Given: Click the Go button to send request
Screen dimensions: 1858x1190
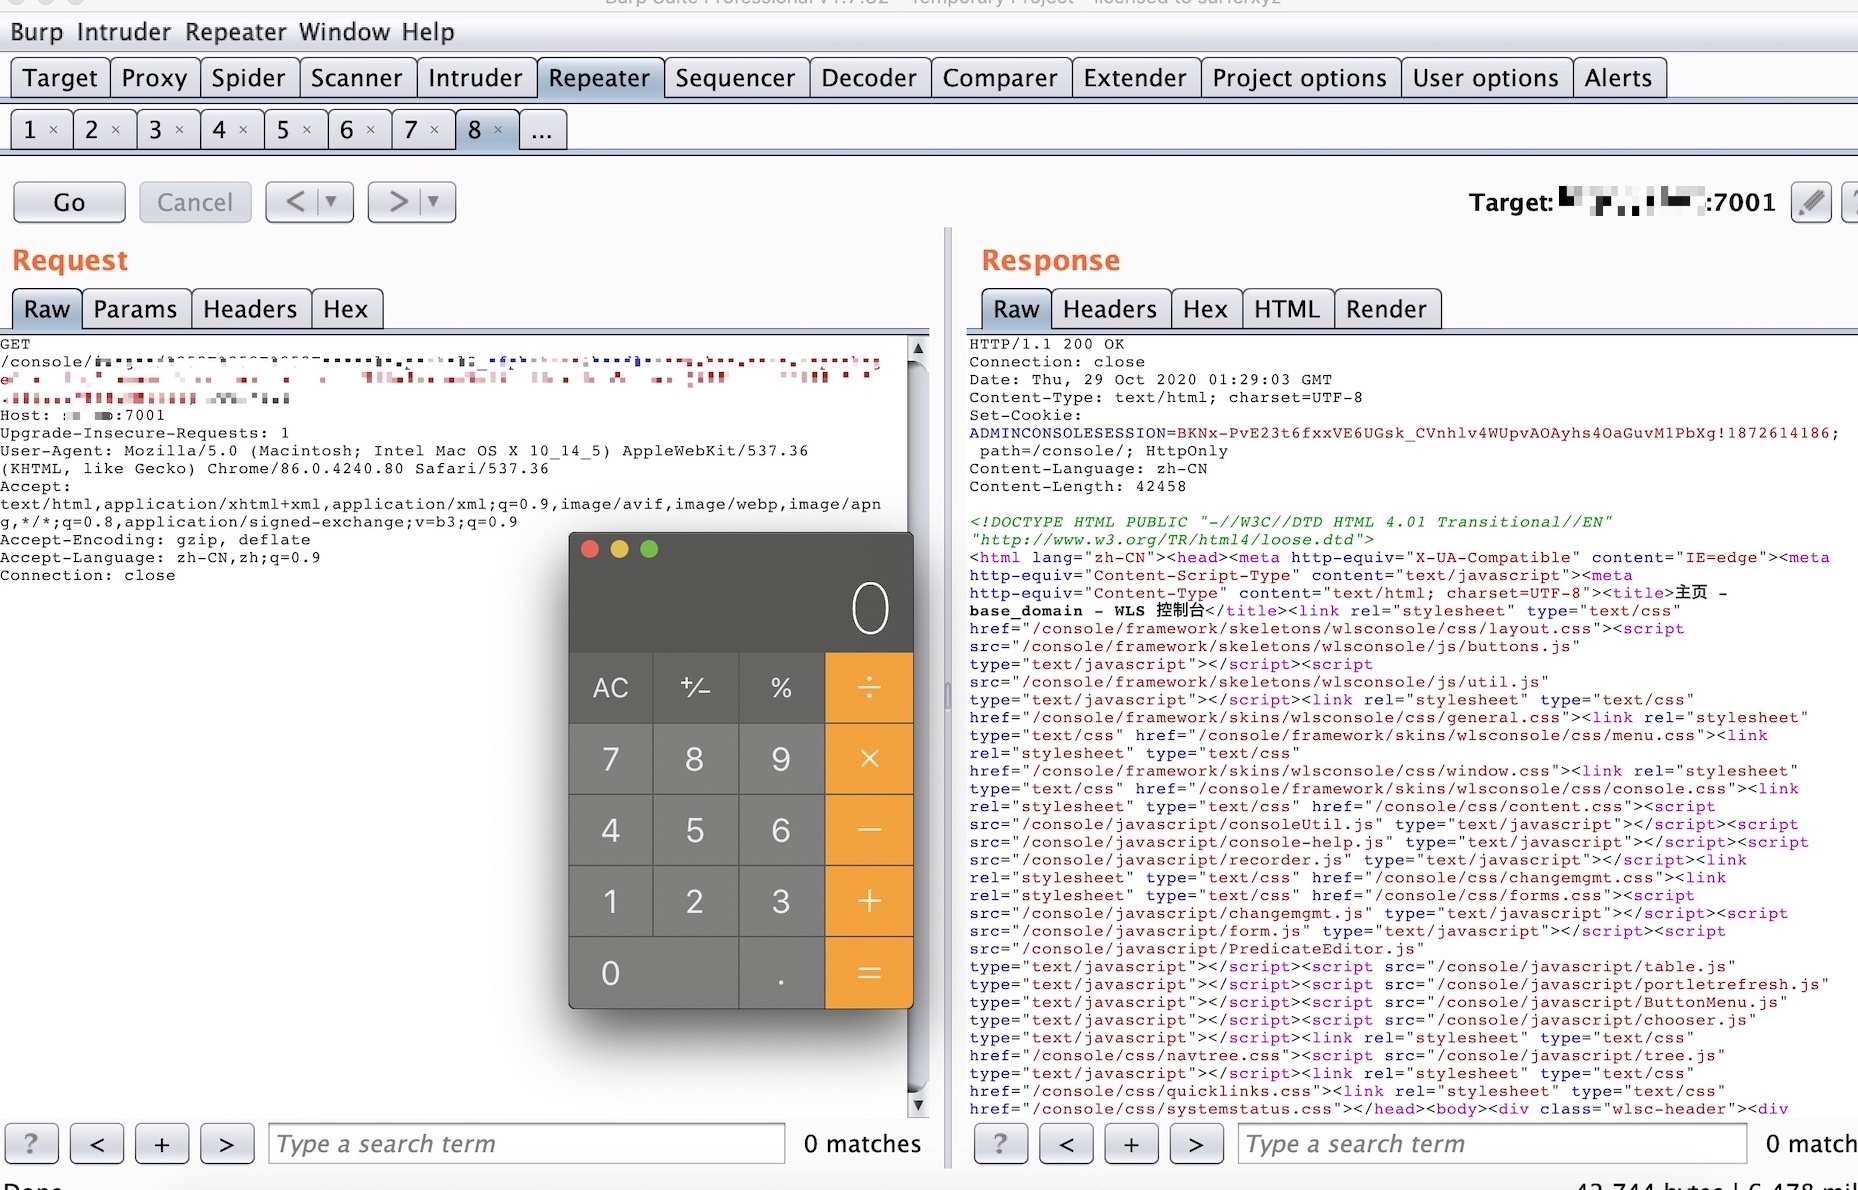Looking at the screenshot, I should click(69, 202).
